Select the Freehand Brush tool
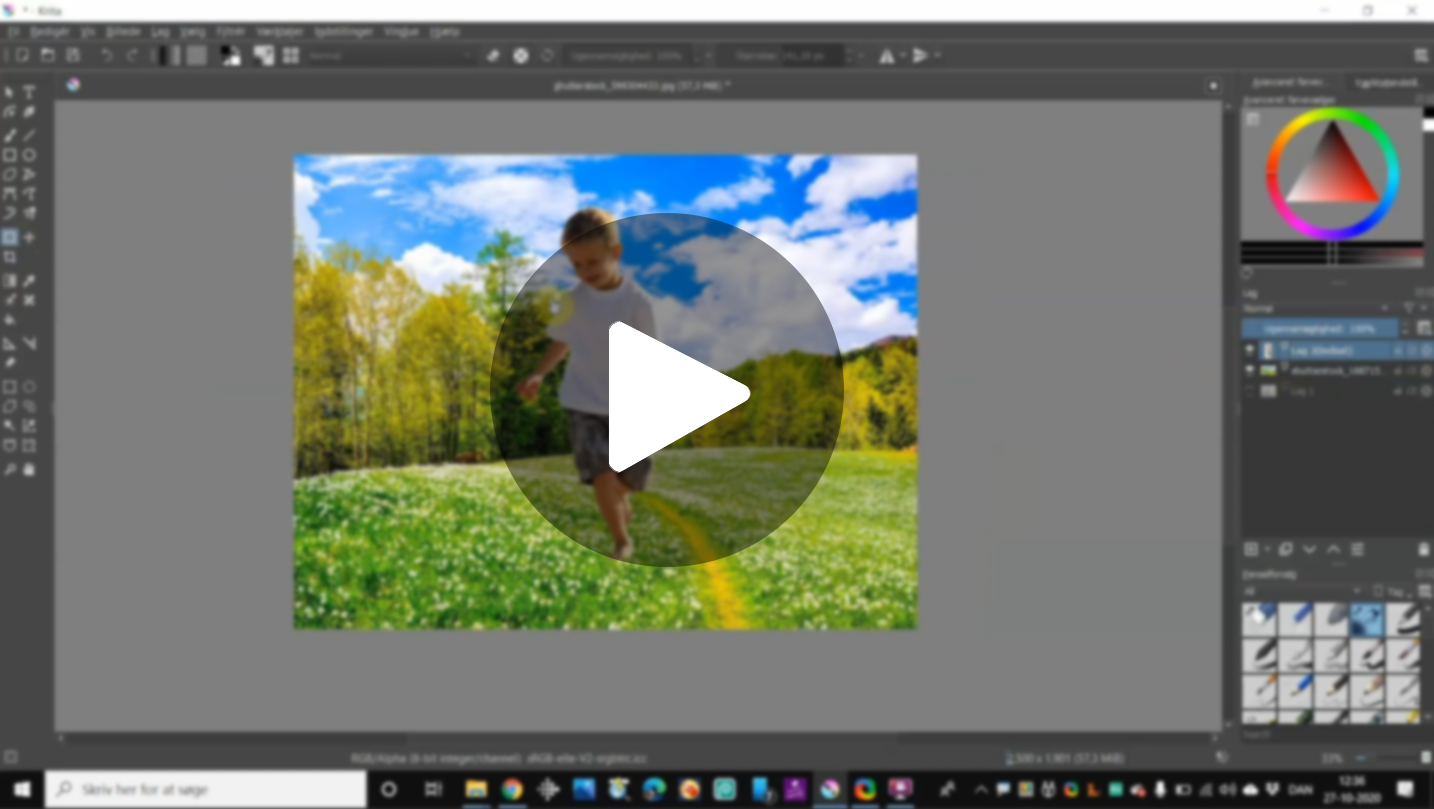 [10, 135]
